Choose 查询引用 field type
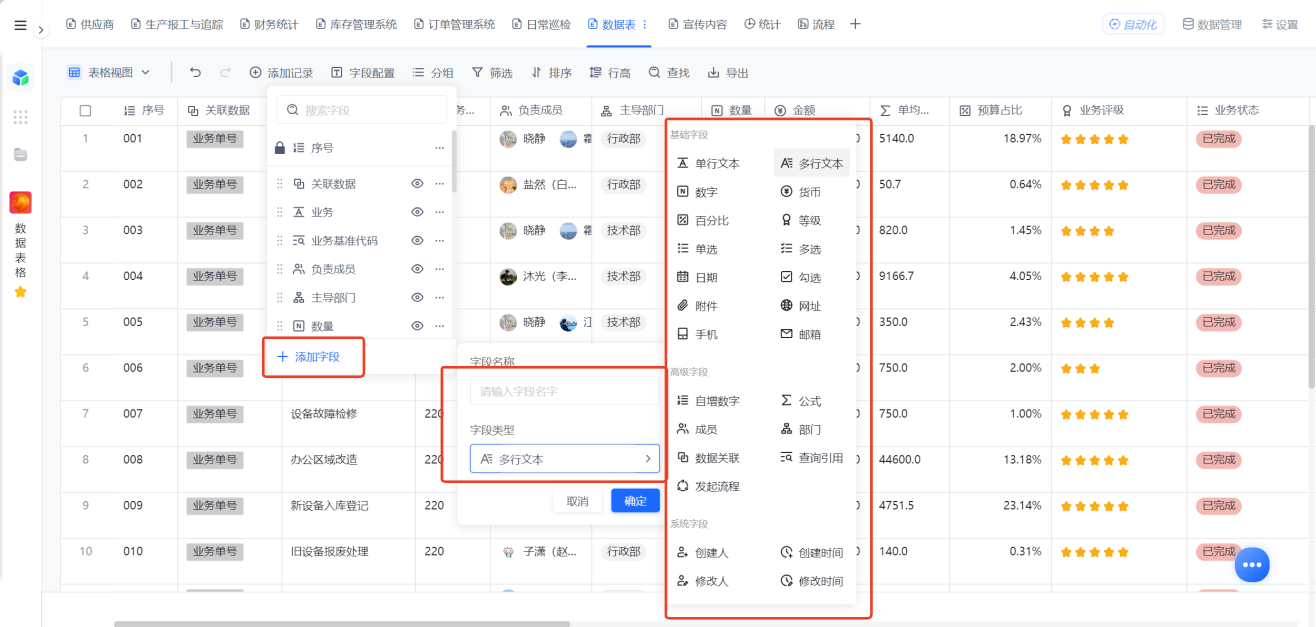 coord(812,458)
